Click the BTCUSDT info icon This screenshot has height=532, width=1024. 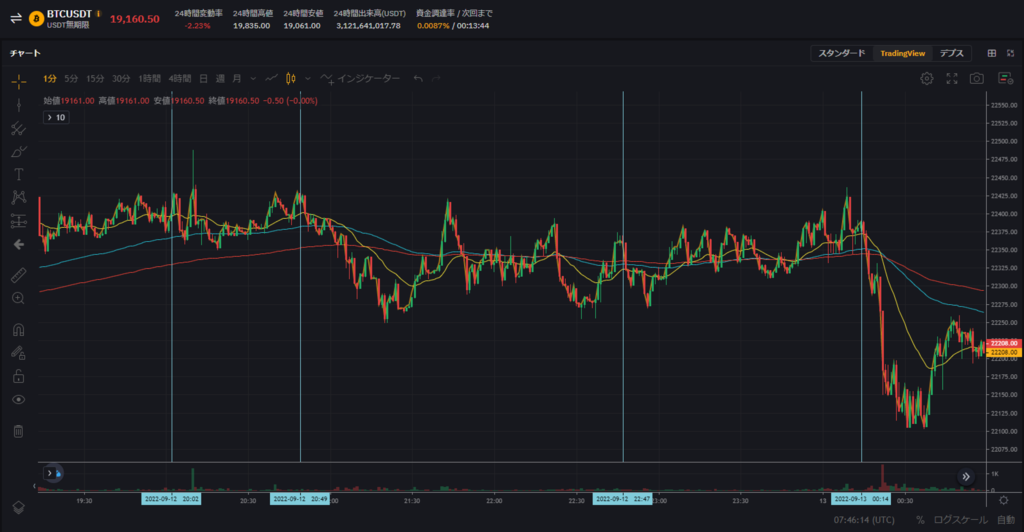pyautogui.click(x=98, y=14)
